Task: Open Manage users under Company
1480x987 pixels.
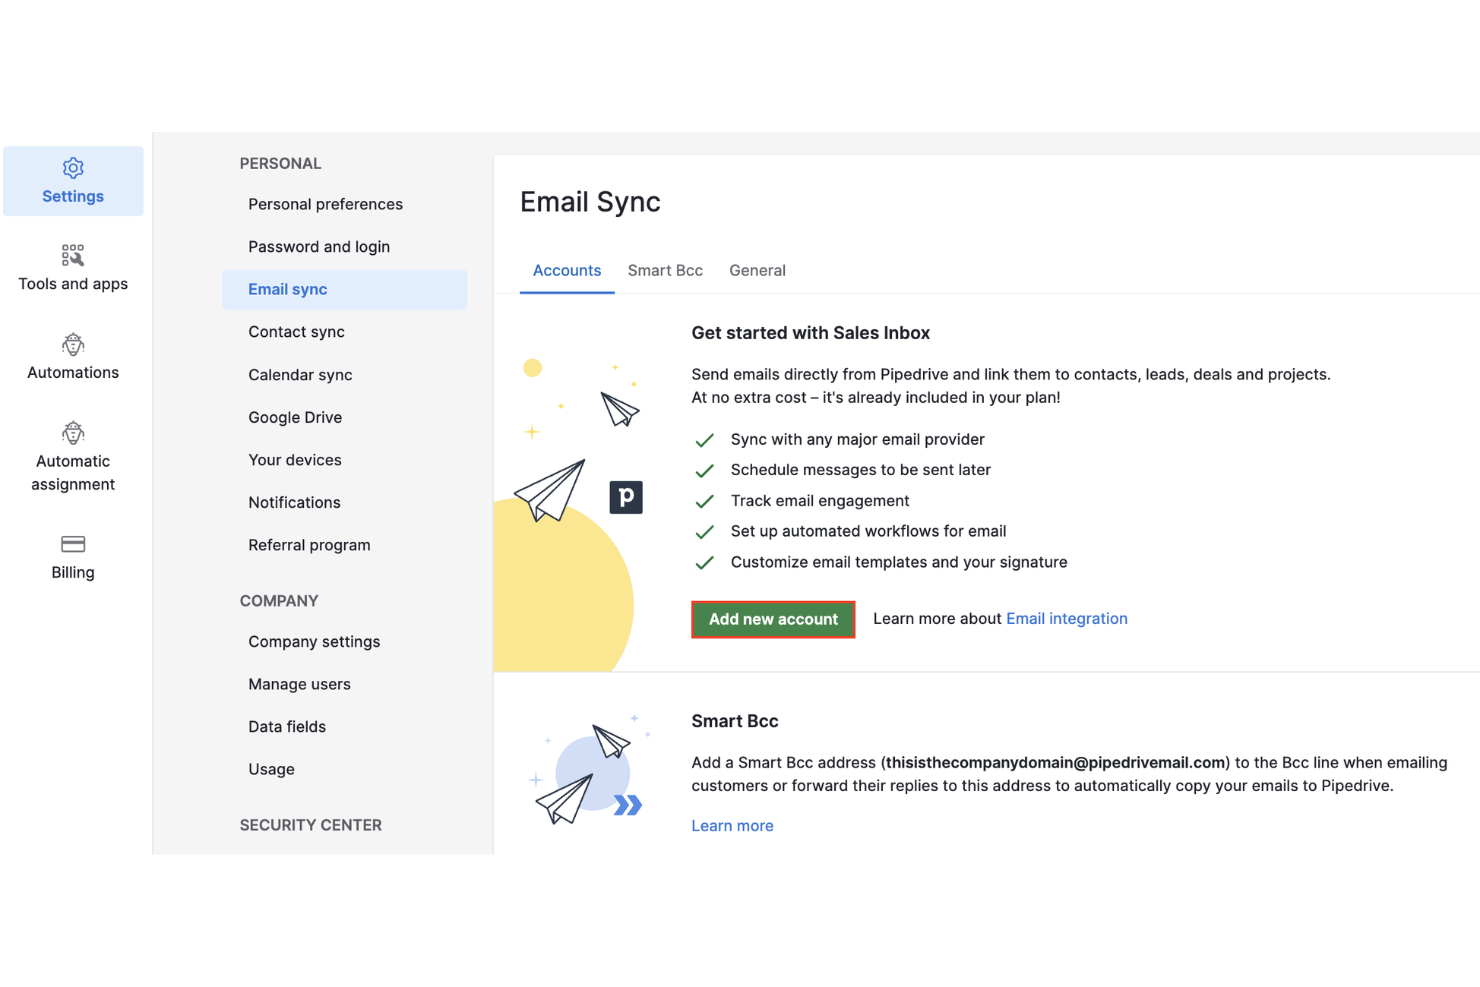Action: click(x=299, y=683)
